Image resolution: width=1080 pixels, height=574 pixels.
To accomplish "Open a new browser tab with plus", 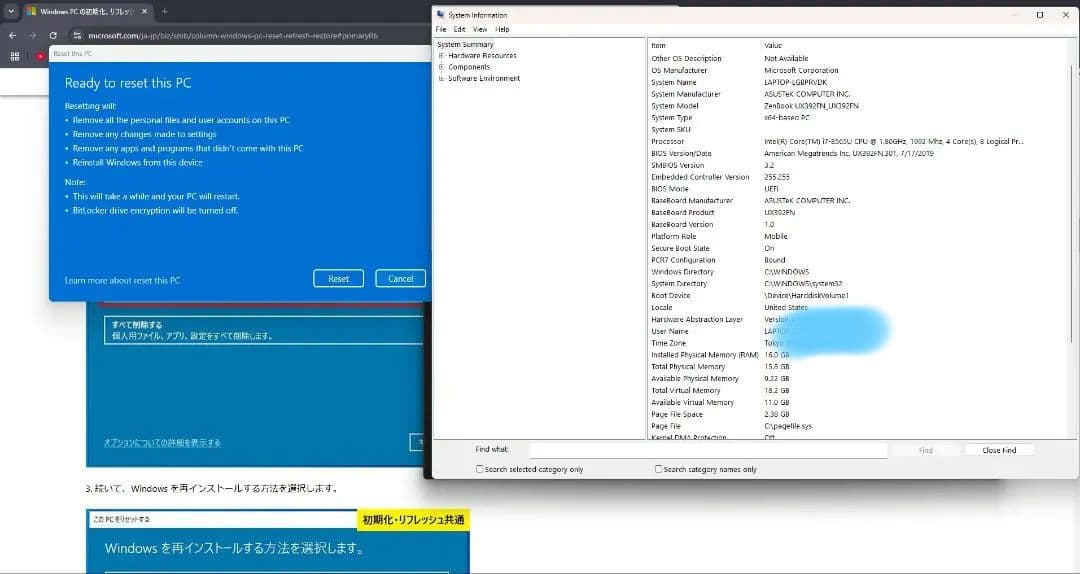I will pyautogui.click(x=165, y=11).
